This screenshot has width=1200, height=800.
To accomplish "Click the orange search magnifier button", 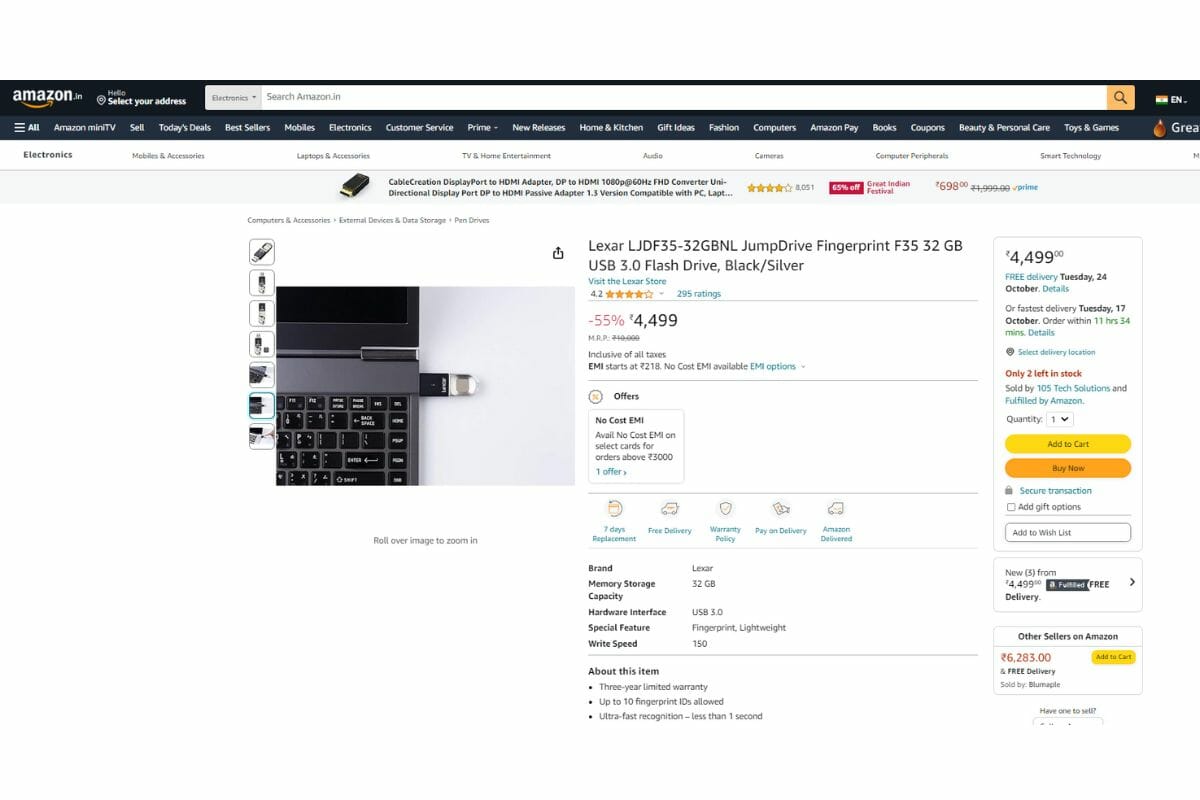I will tap(1120, 97).
